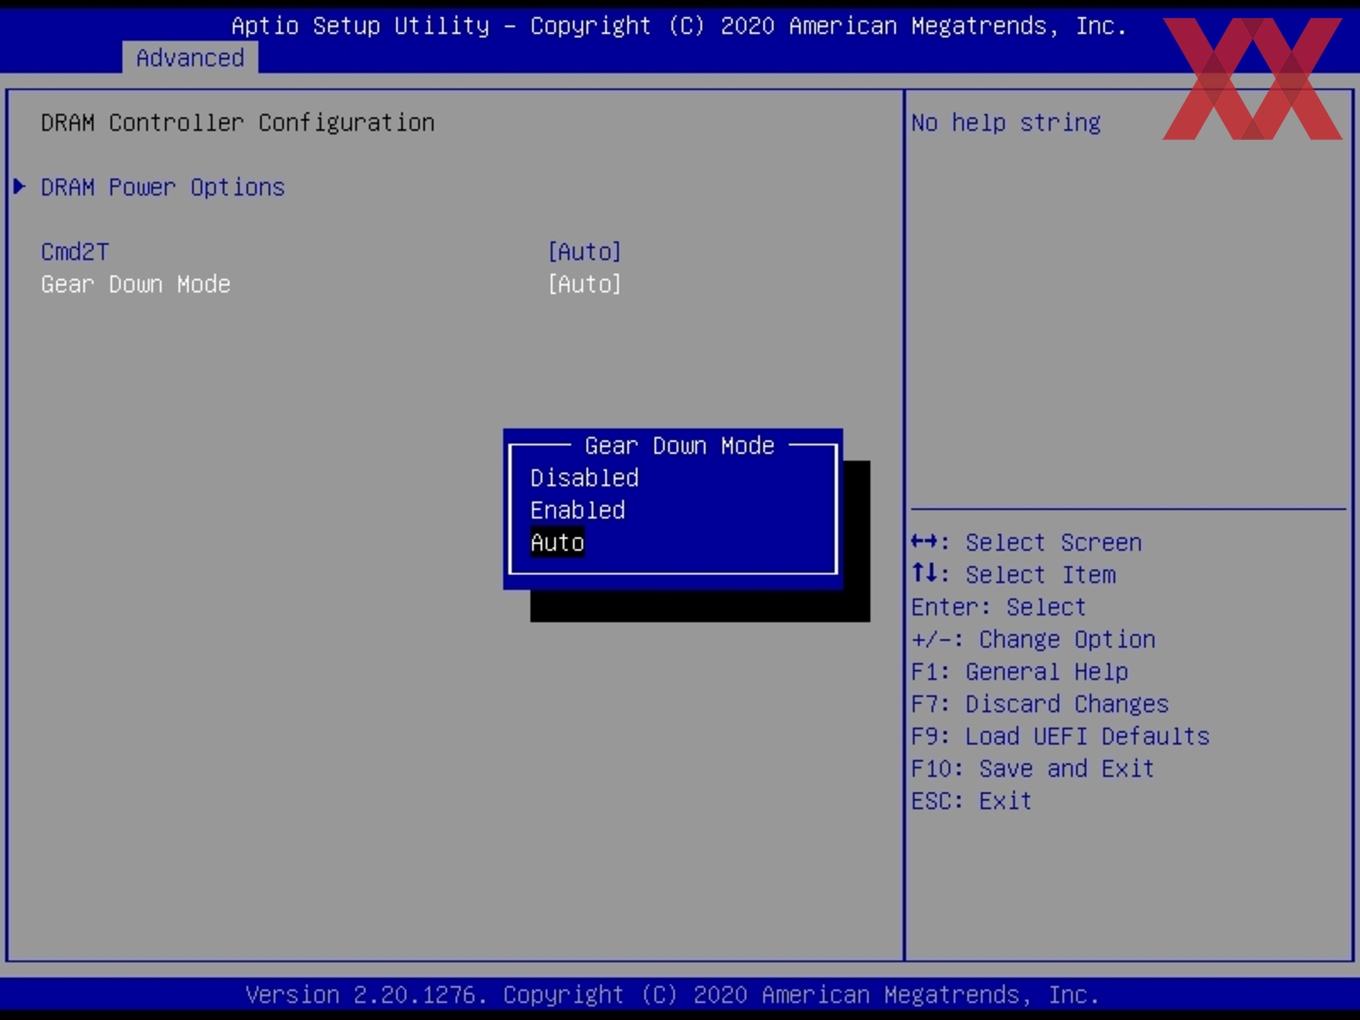Click the DRAM Controller Configuration heading
Screen dimensions: 1360x1020
[x=237, y=122]
